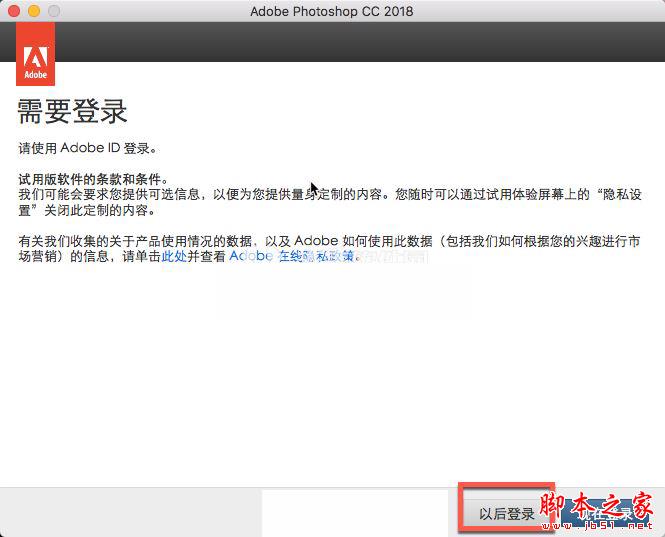Open the 此处 link
665x537 pixels.
coord(174,256)
